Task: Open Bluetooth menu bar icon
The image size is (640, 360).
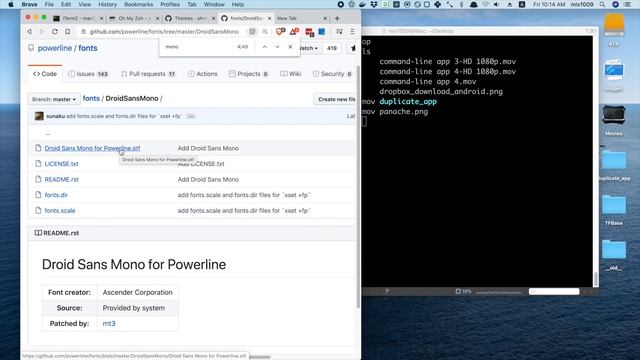Action: click(x=461, y=4)
